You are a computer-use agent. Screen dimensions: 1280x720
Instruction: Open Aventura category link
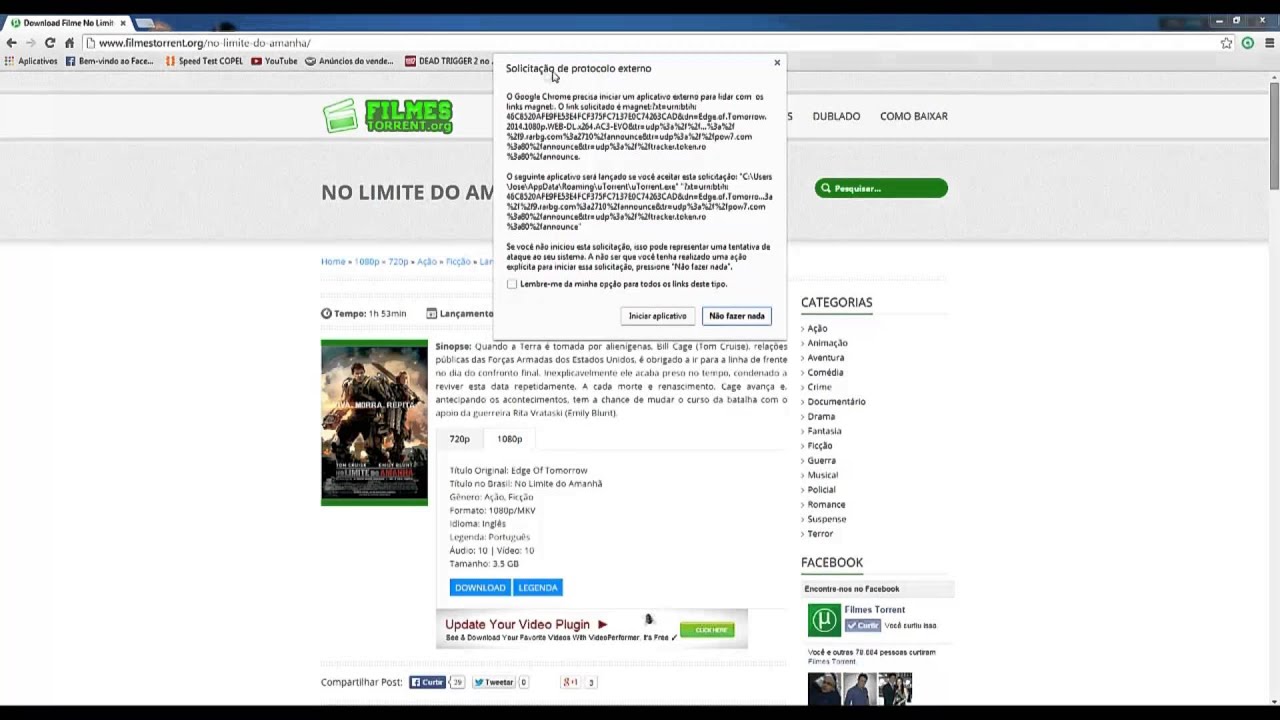[x=826, y=358]
